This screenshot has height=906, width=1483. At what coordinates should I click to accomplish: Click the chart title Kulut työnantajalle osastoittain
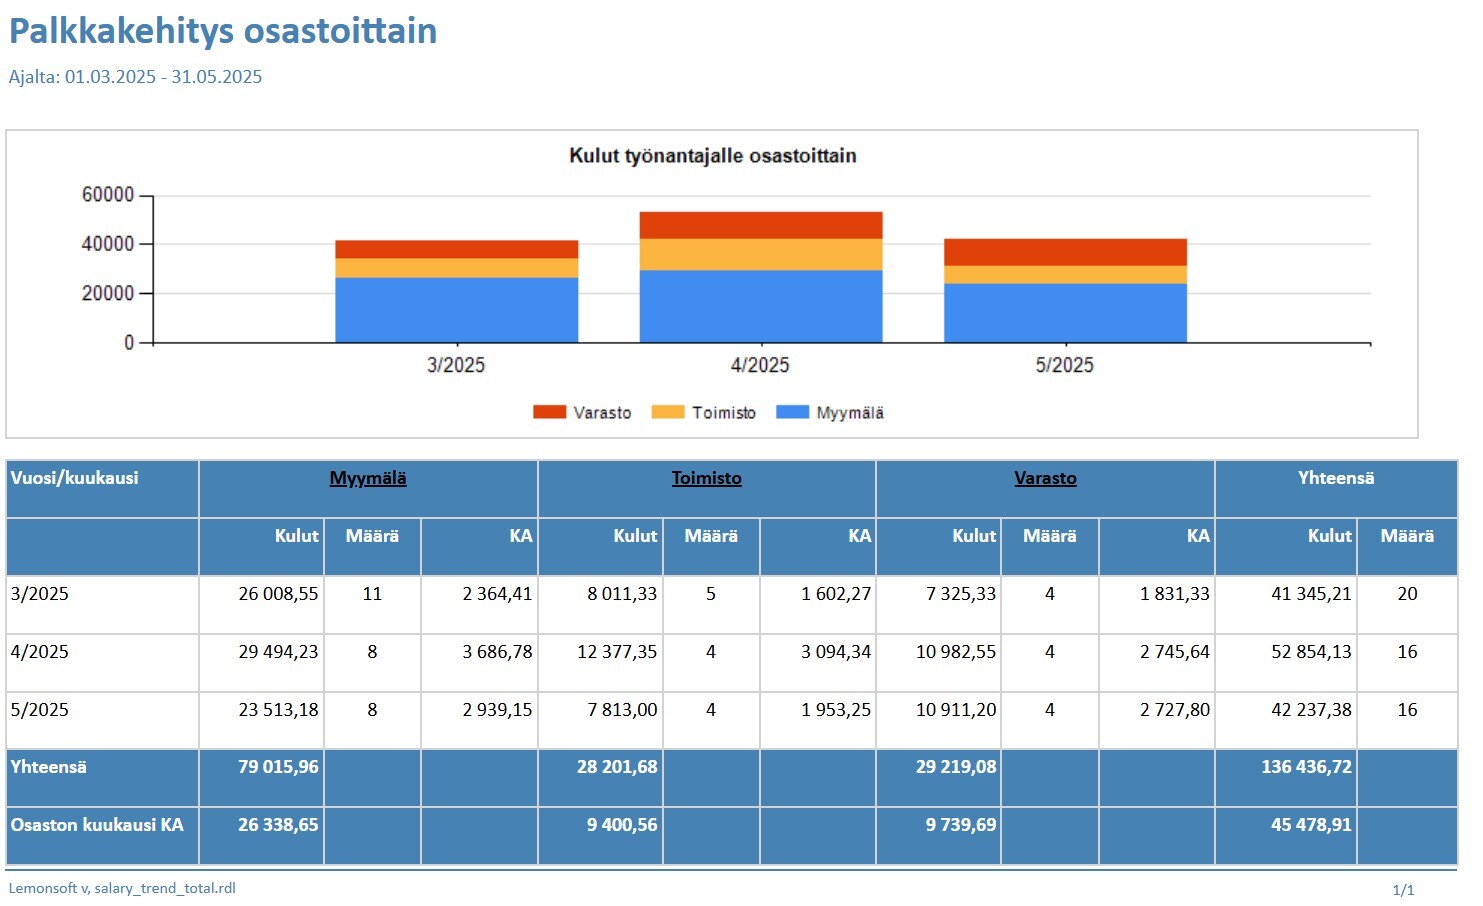pos(712,156)
